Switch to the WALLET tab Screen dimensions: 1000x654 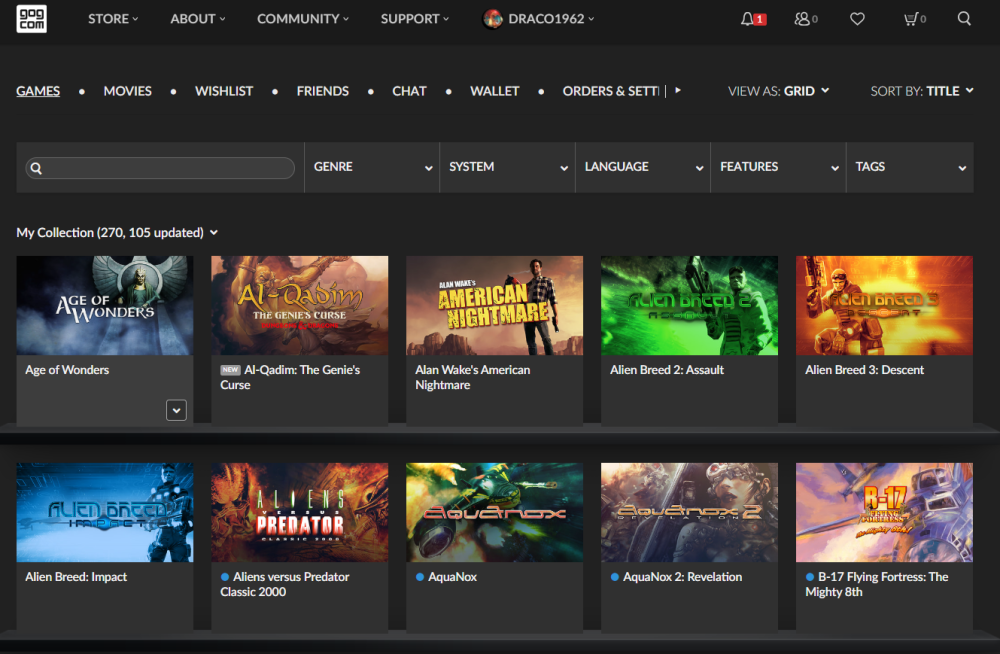pyautogui.click(x=495, y=91)
